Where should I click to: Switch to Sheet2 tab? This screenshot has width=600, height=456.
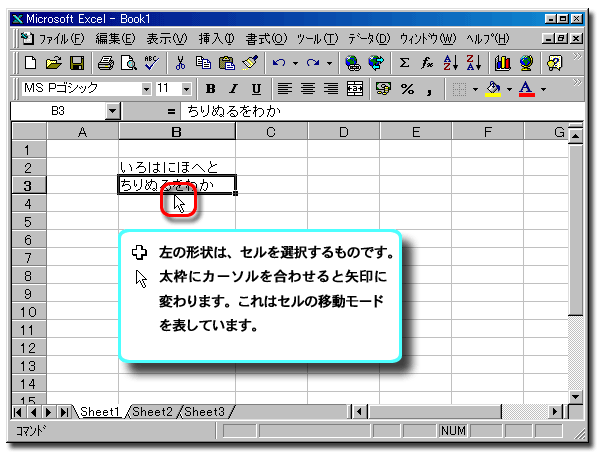pyautogui.click(x=152, y=412)
